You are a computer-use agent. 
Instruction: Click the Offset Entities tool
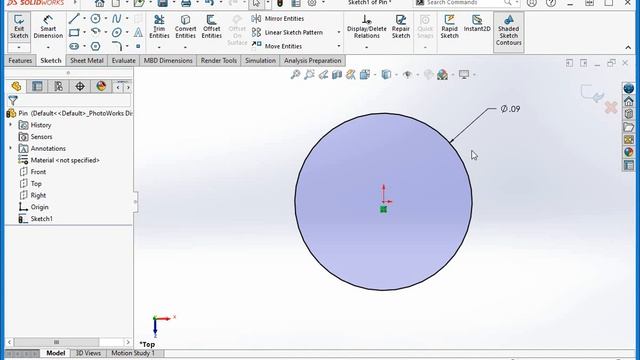pyautogui.click(x=211, y=27)
